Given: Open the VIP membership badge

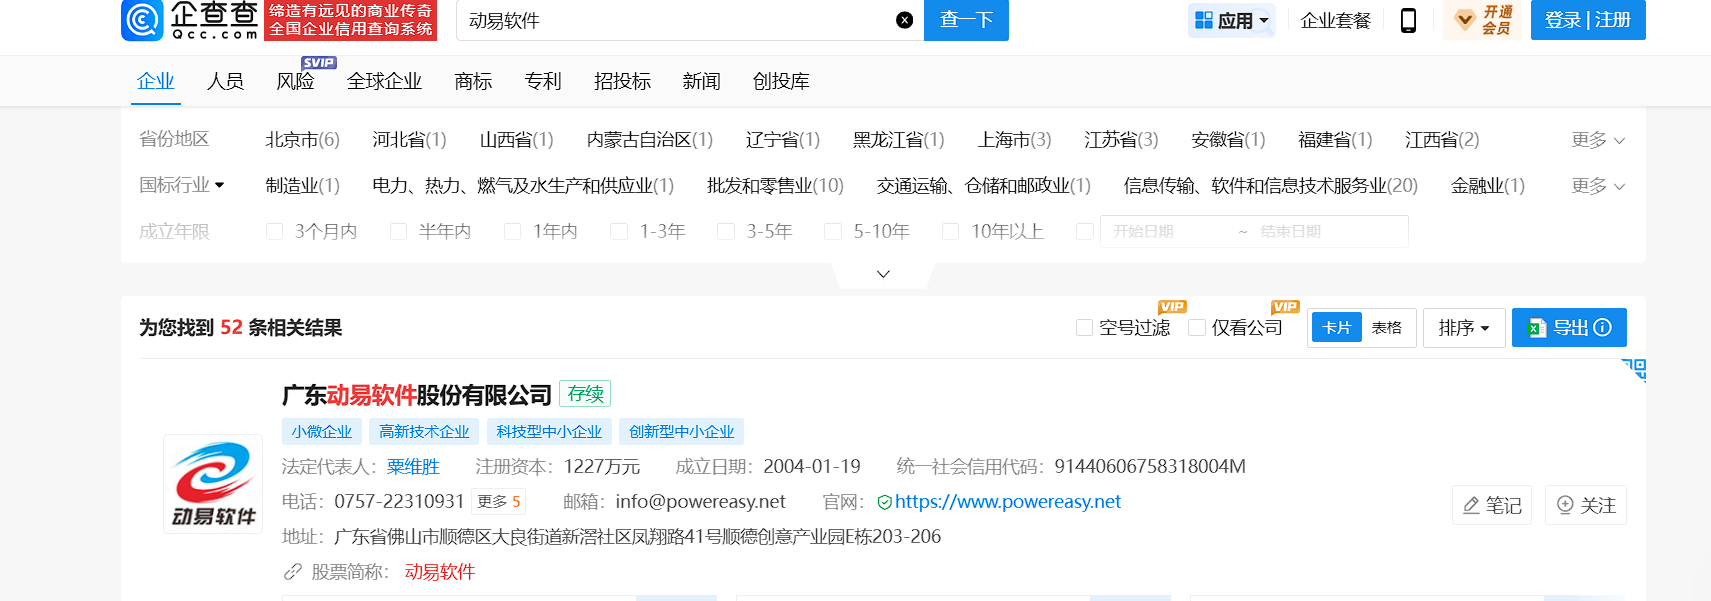Looking at the screenshot, I should pyautogui.click(x=1482, y=20).
